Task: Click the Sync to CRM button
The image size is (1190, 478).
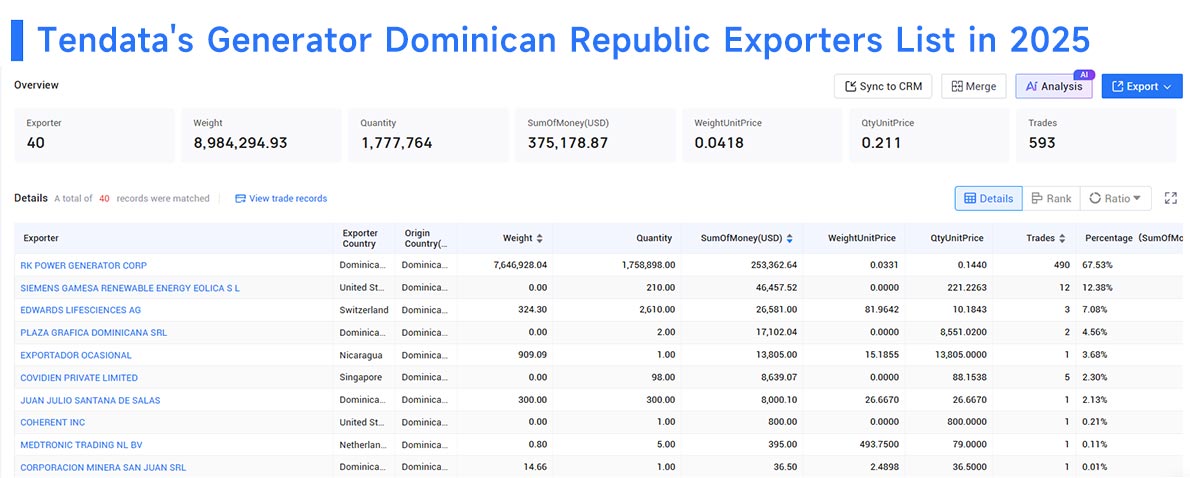Action: tap(883, 86)
